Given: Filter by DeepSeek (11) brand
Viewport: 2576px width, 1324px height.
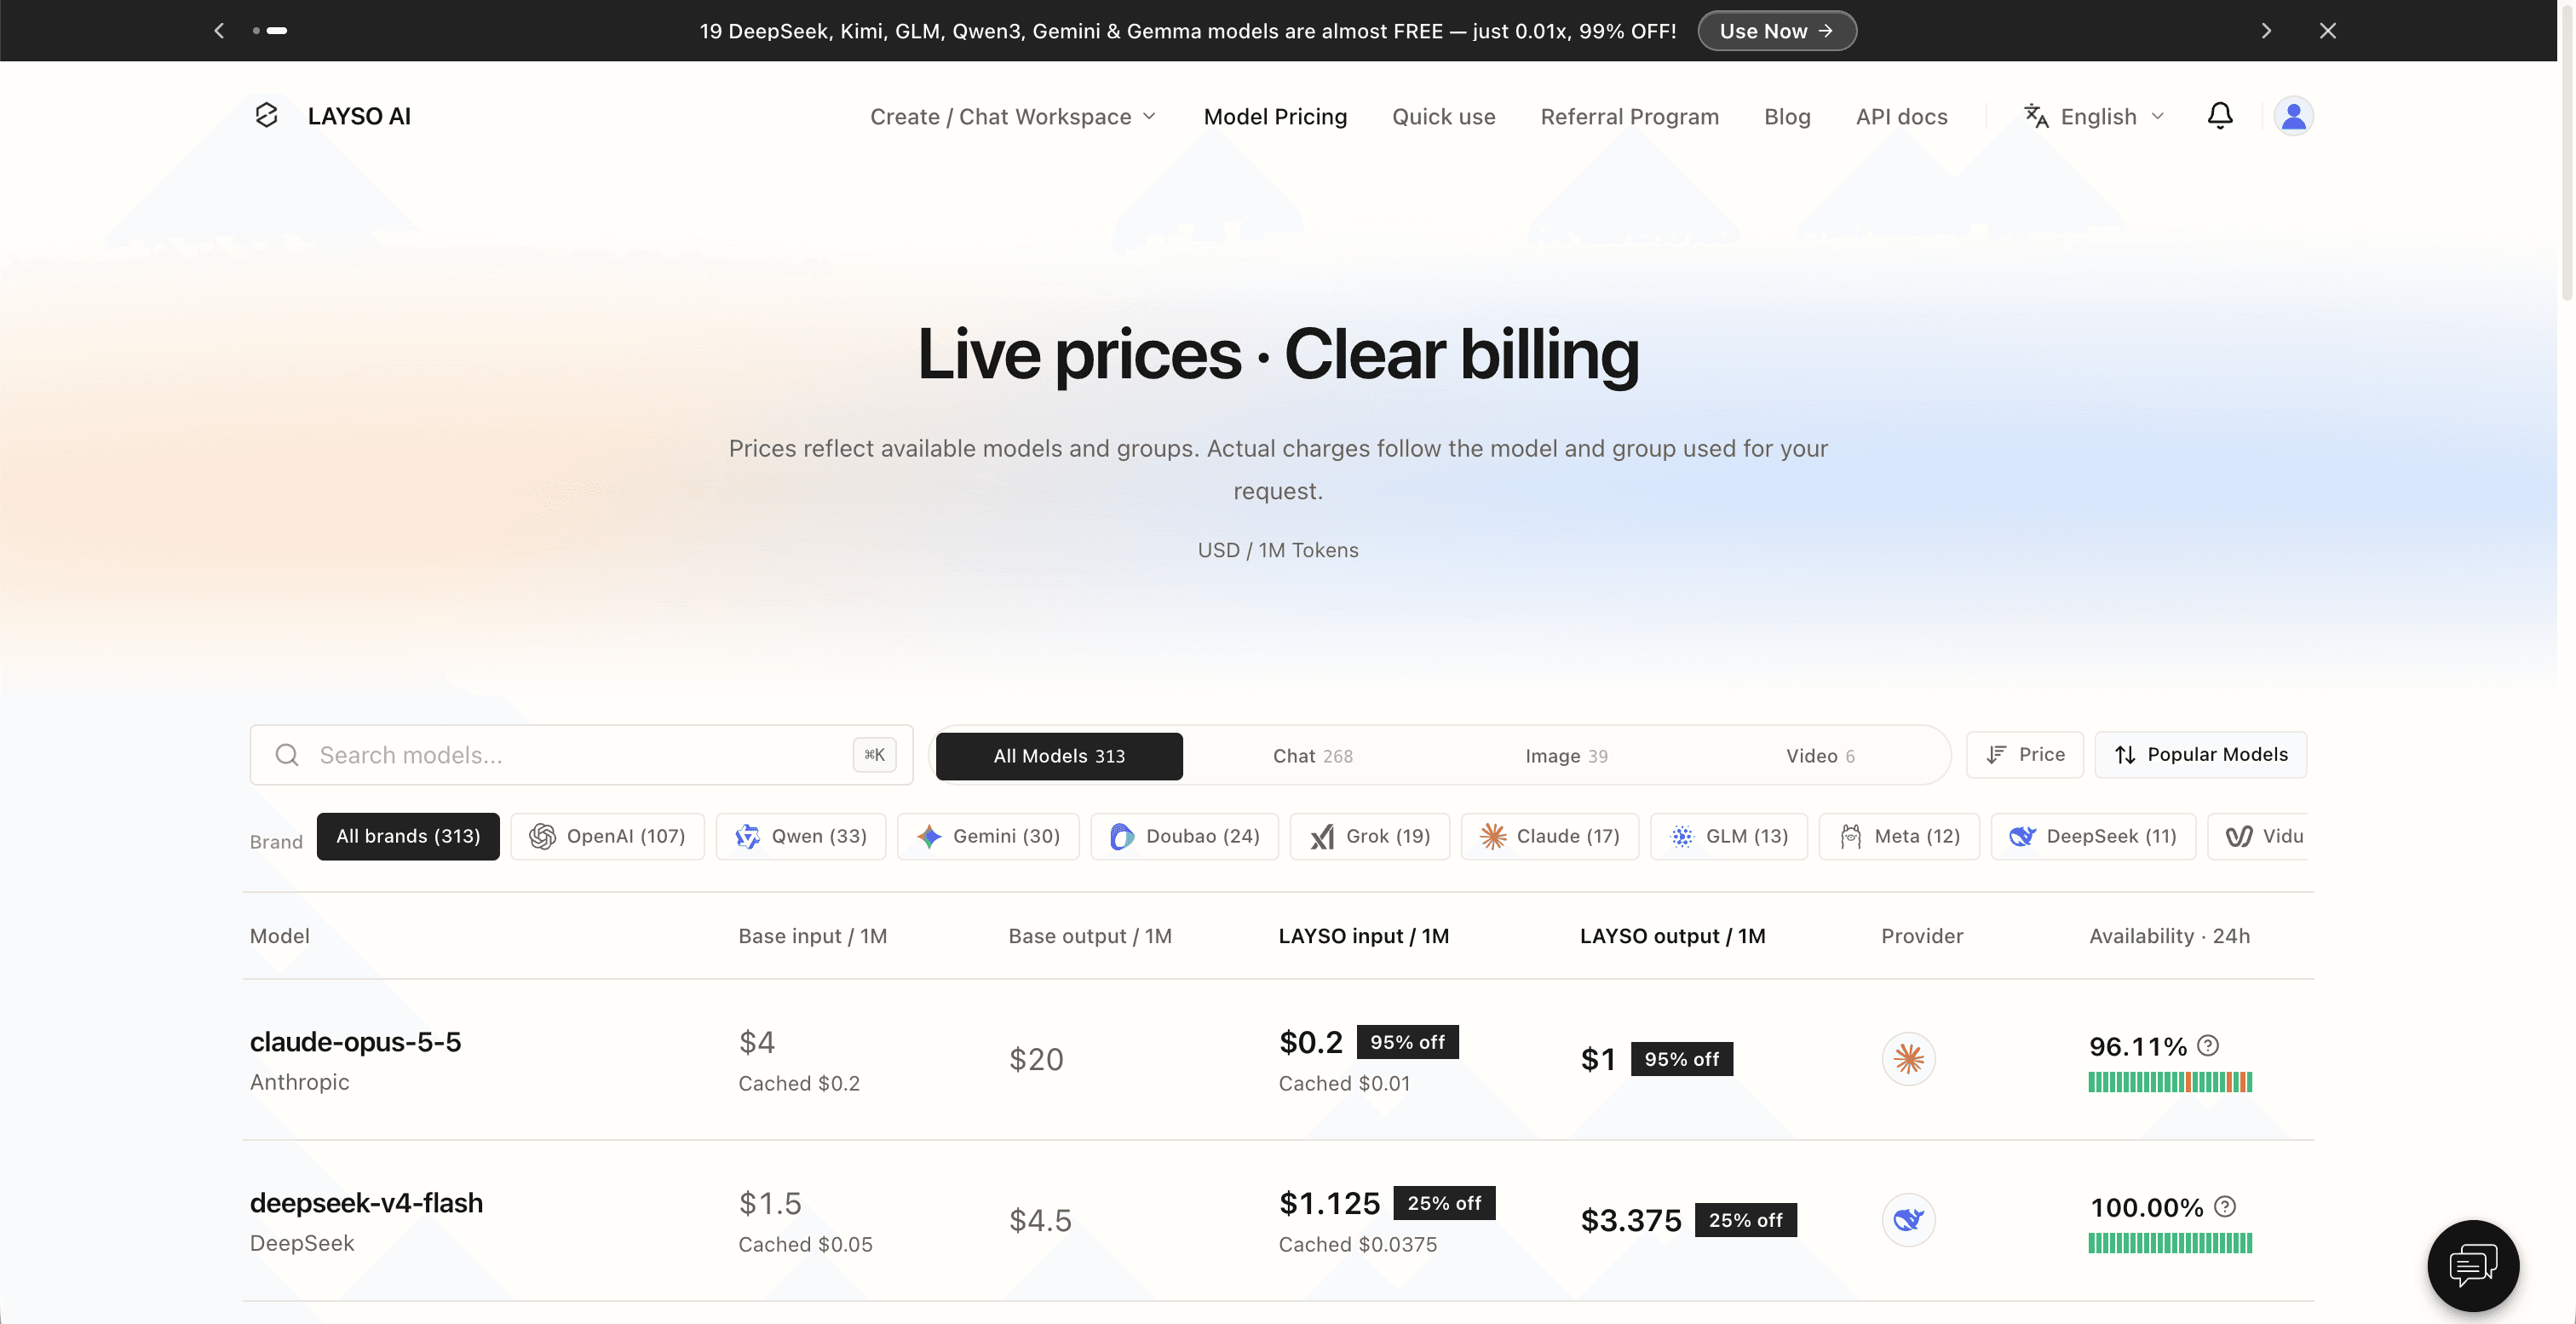Looking at the screenshot, I should click(2092, 836).
